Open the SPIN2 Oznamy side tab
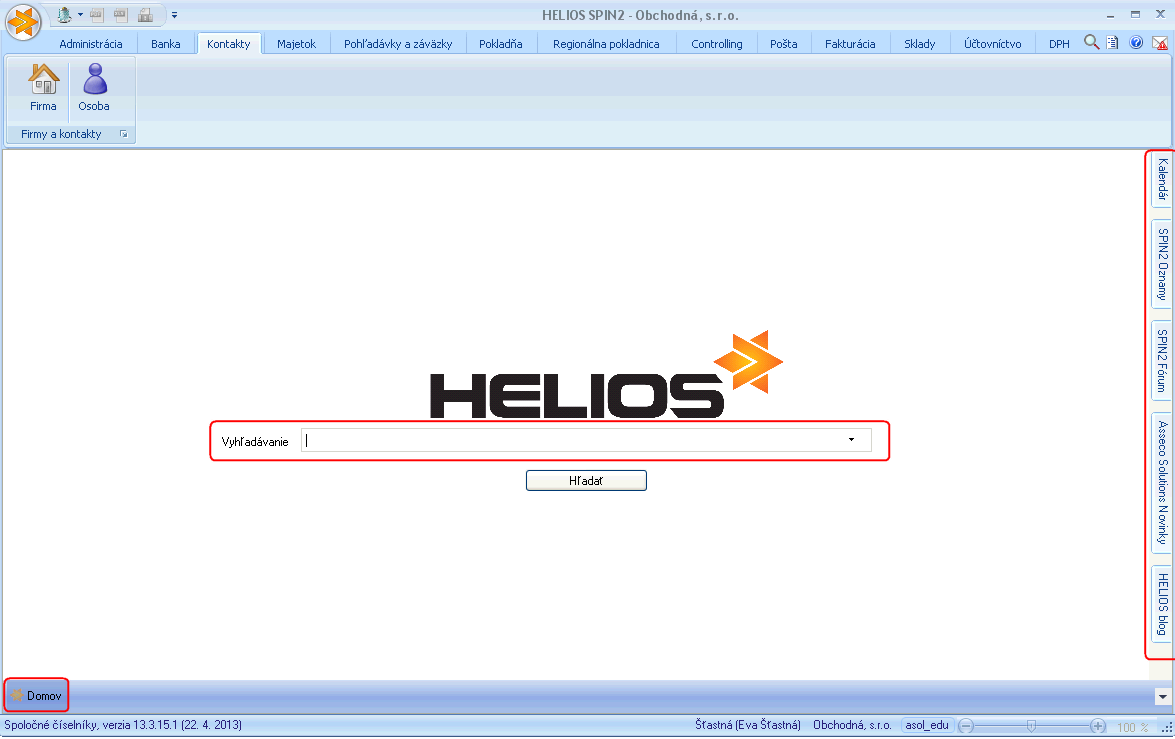 1162,264
